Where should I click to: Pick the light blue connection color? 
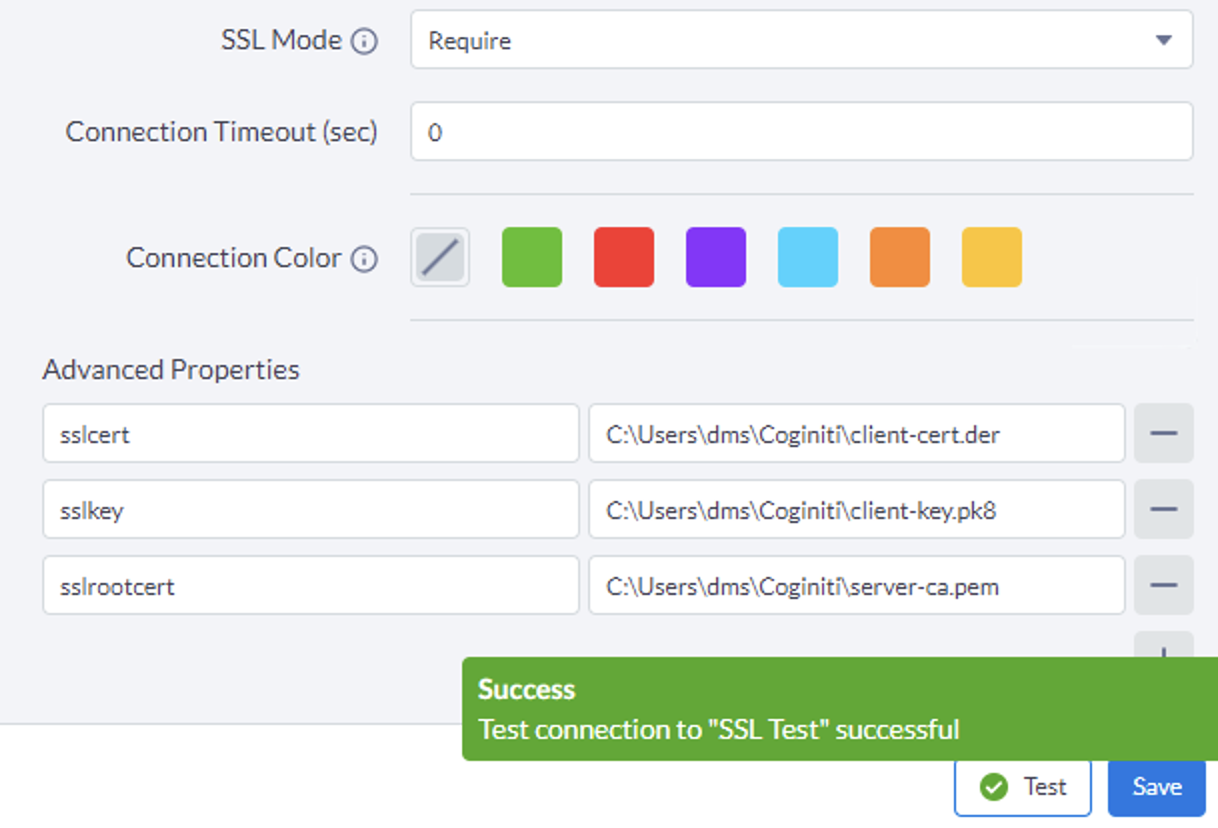tap(808, 257)
